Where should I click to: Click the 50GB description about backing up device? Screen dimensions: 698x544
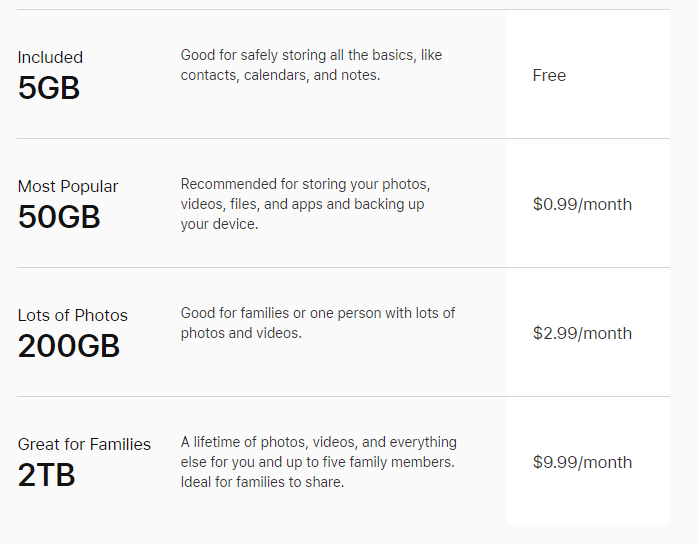coord(305,204)
